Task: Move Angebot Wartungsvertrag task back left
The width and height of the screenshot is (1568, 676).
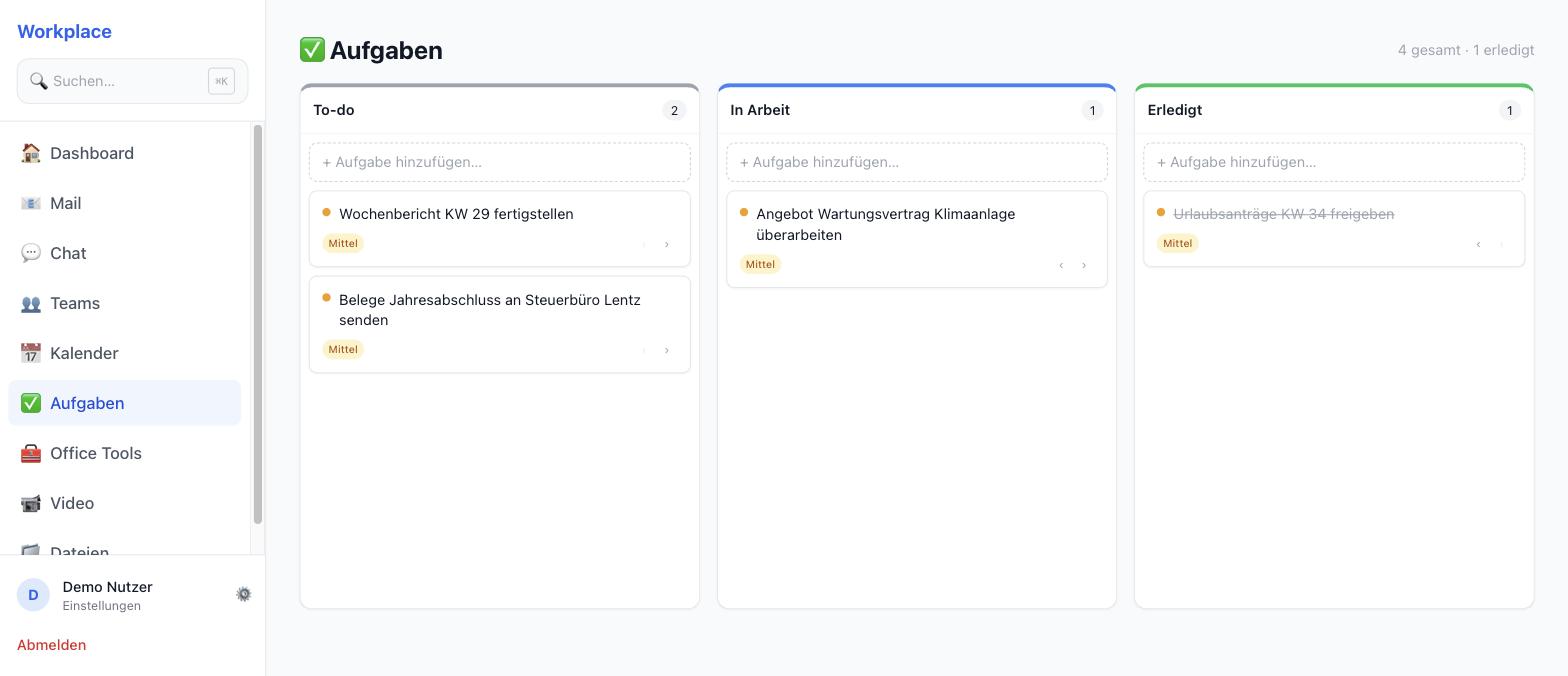Action: pyautogui.click(x=1061, y=265)
